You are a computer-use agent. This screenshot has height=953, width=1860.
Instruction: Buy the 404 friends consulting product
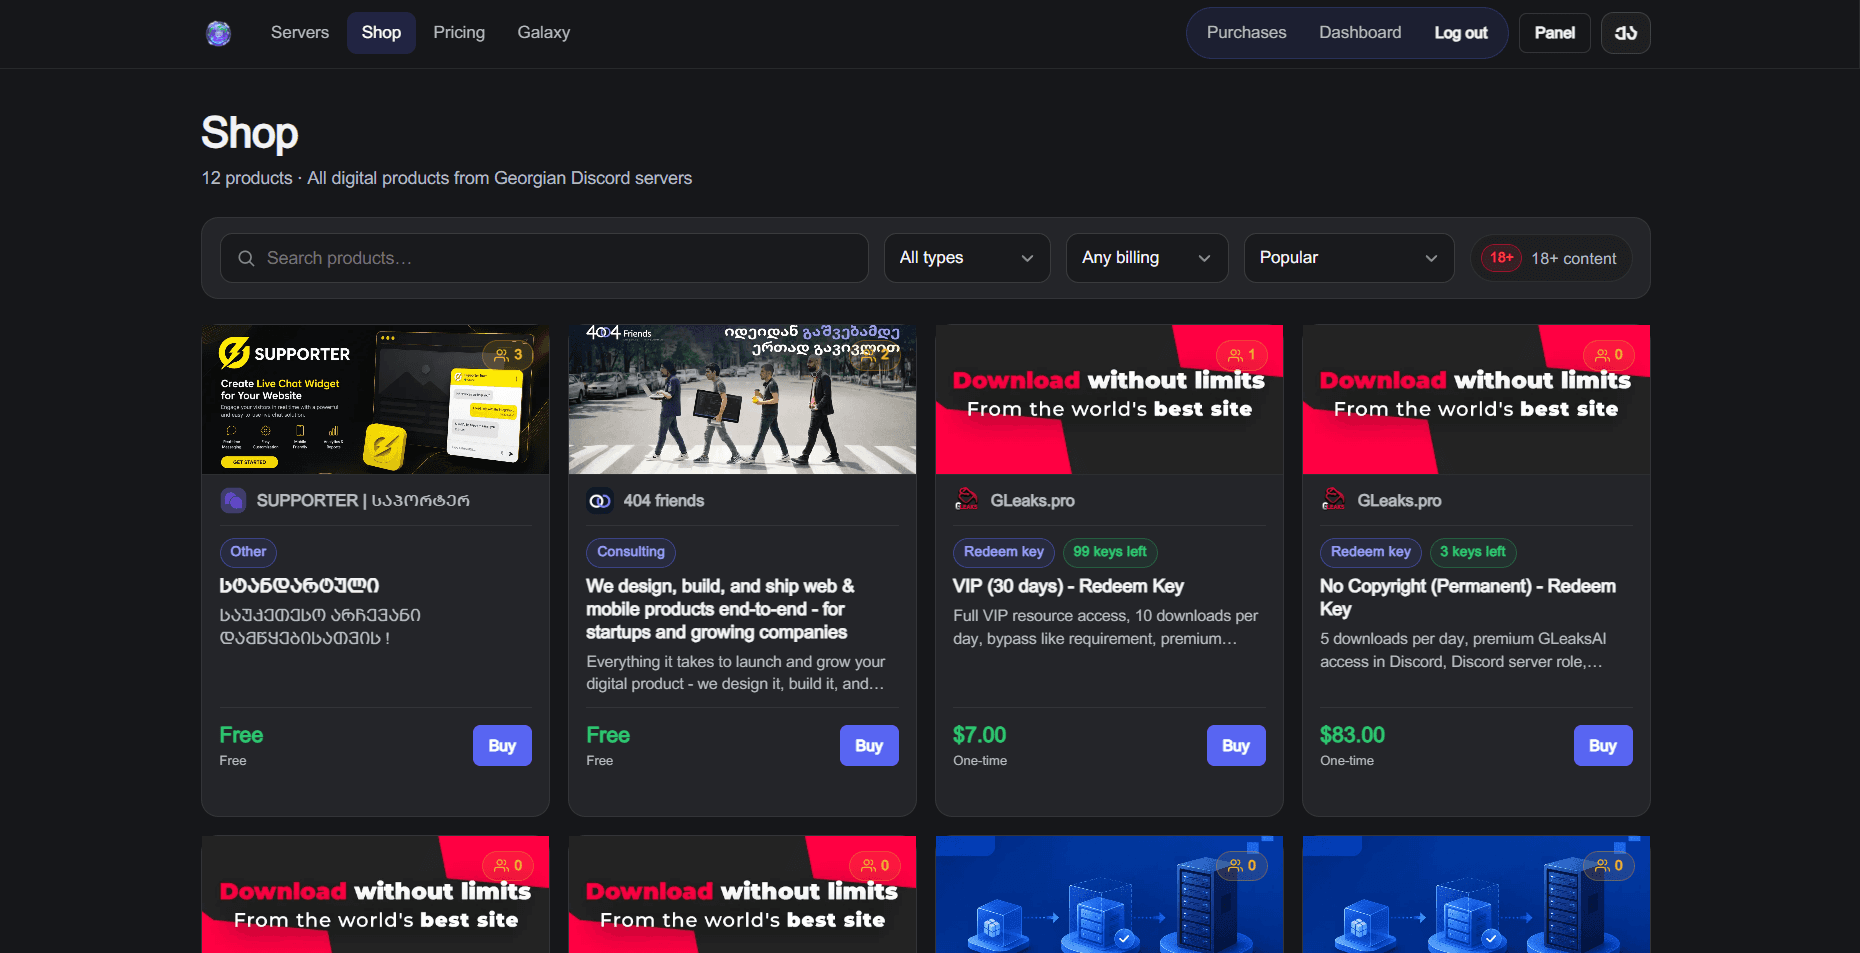[869, 746]
